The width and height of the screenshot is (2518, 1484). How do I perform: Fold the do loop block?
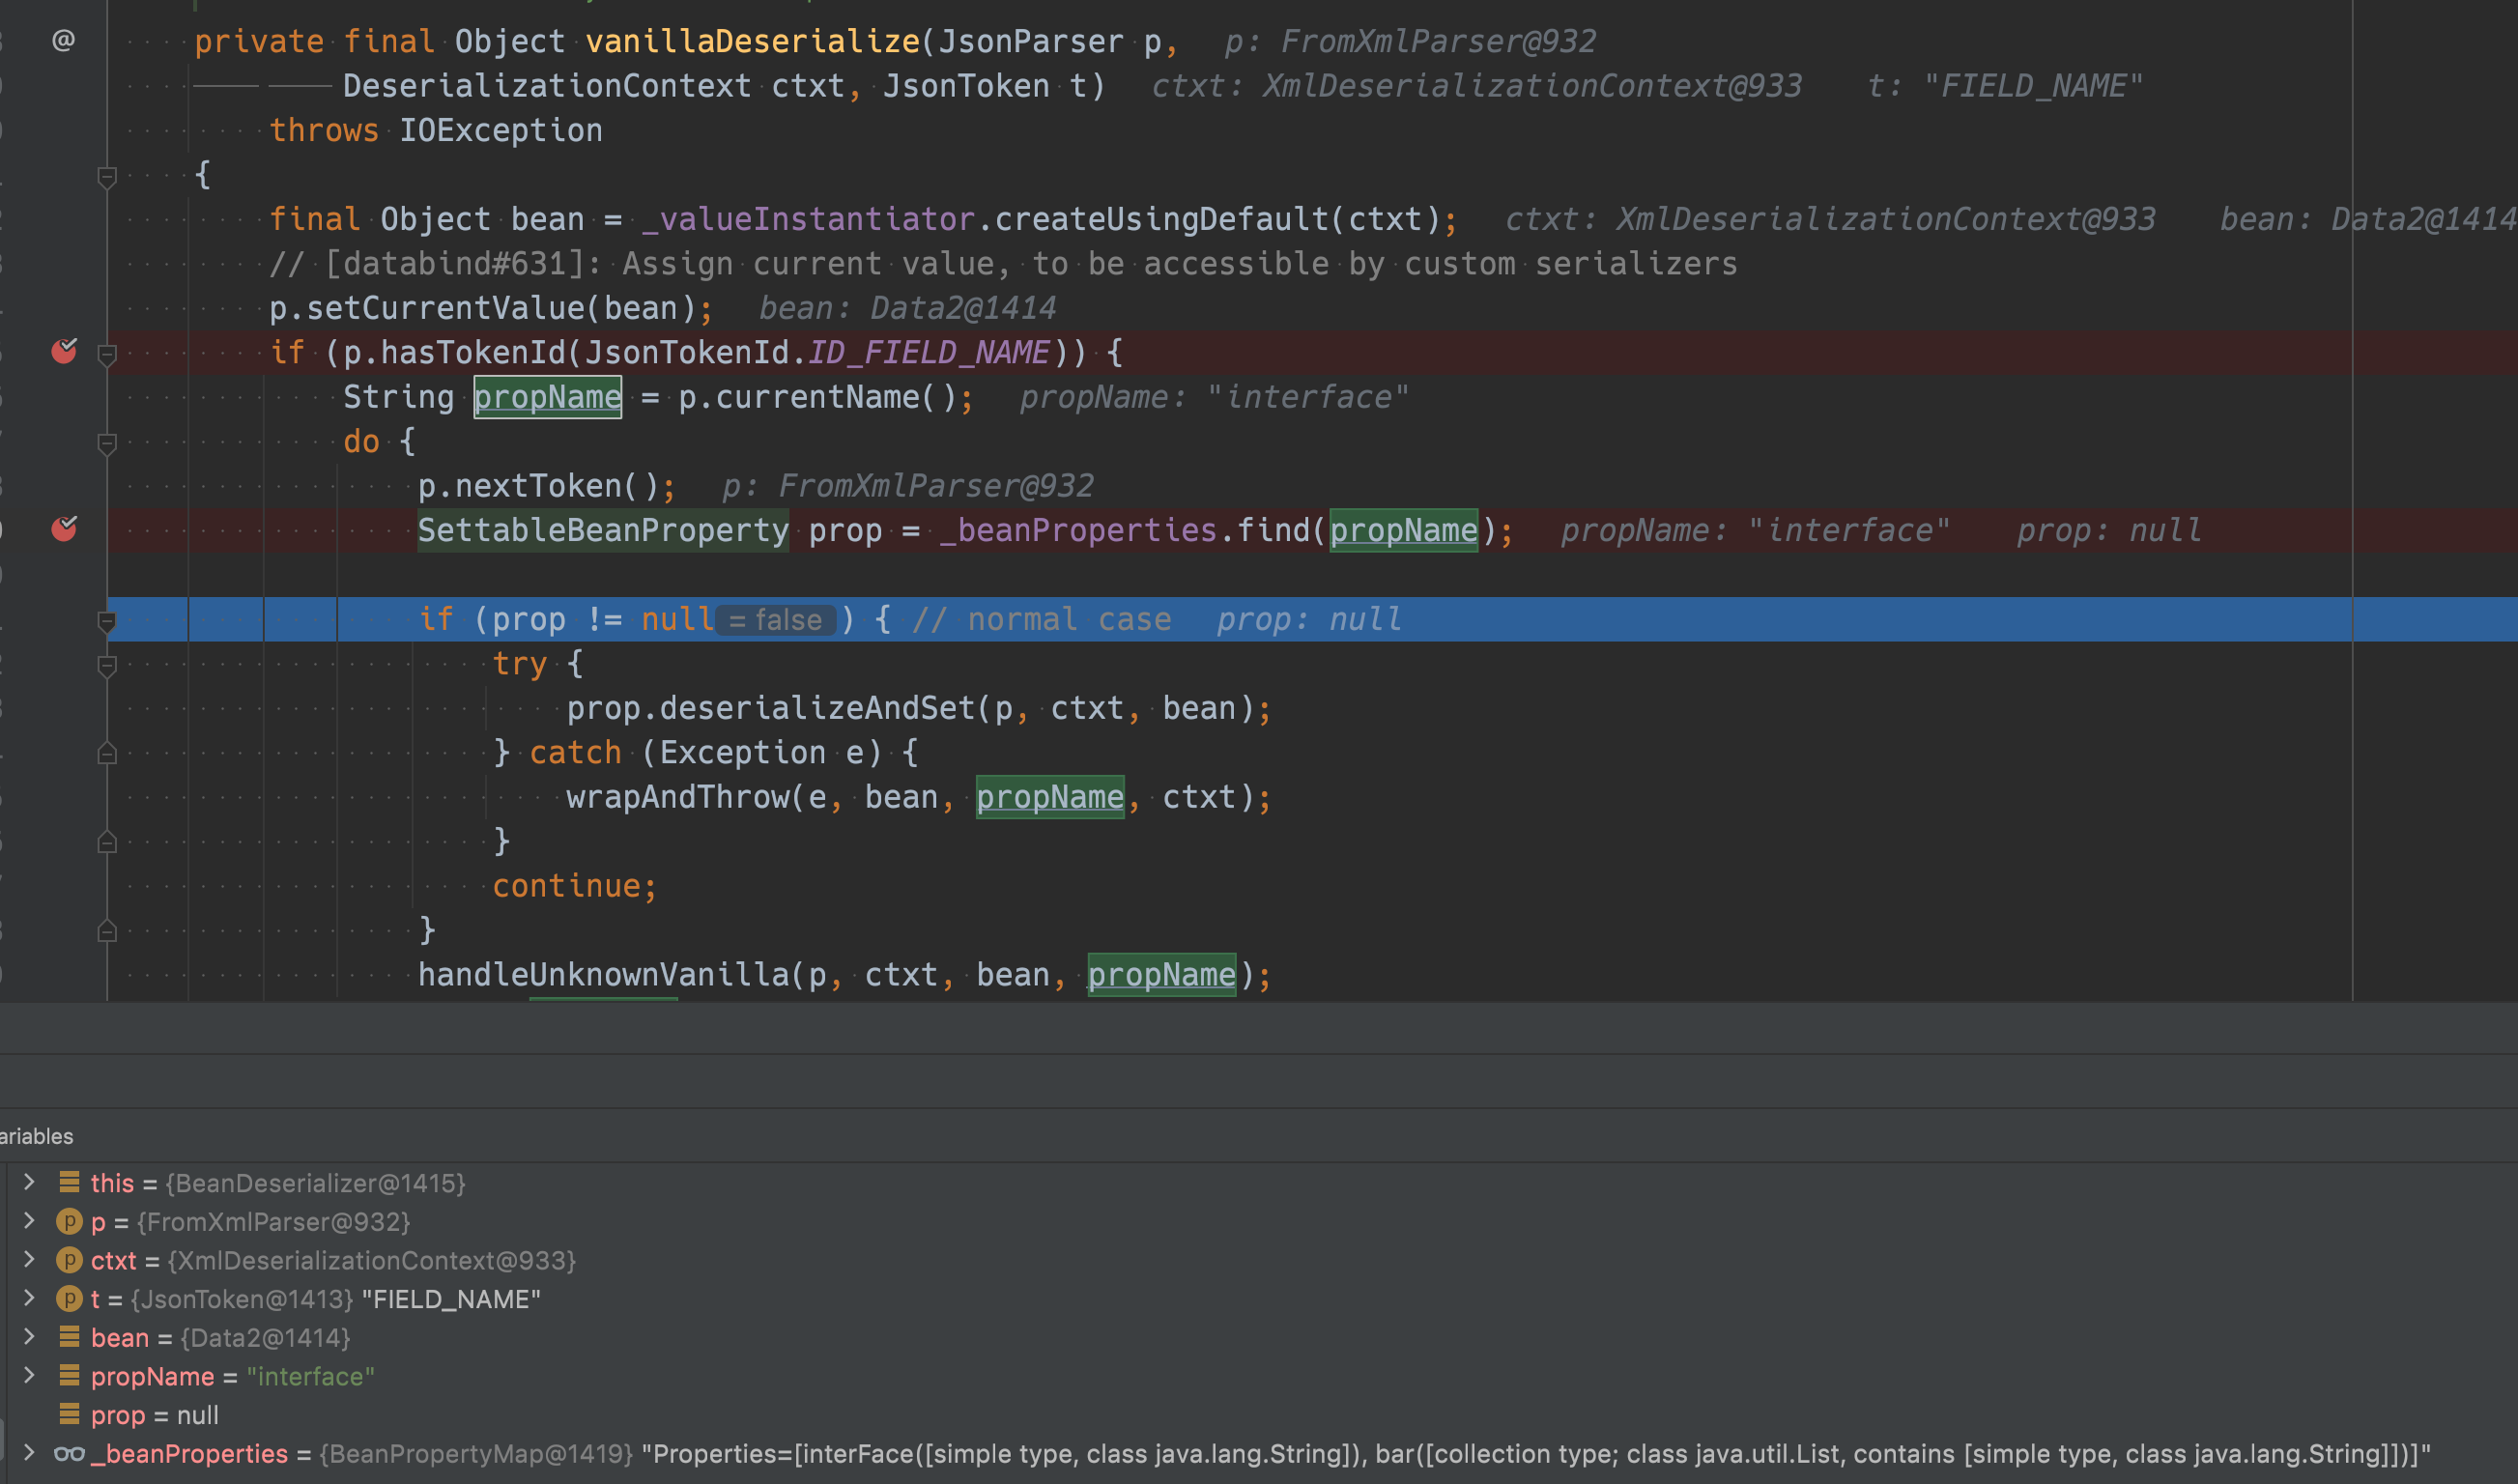coord(107,442)
